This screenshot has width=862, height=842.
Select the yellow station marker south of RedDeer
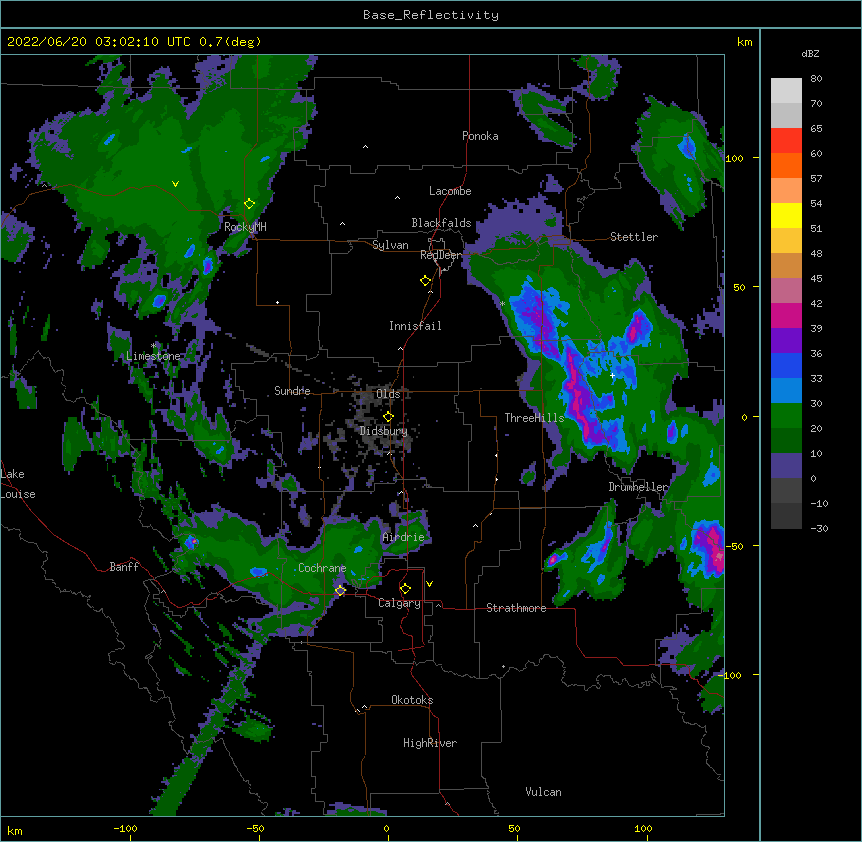tap(426, 281)
